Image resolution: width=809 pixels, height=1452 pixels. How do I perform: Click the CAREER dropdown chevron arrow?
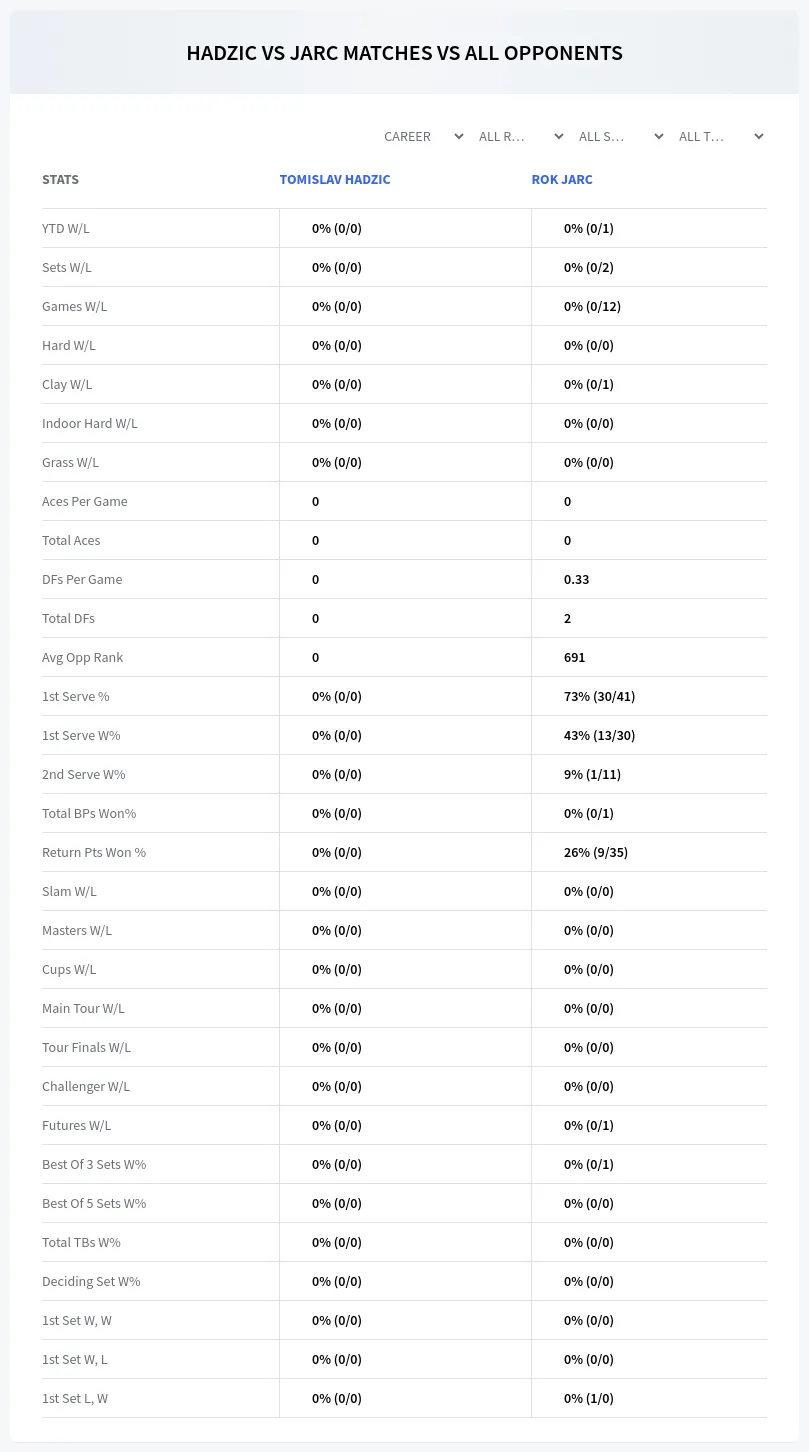[458, 137]
